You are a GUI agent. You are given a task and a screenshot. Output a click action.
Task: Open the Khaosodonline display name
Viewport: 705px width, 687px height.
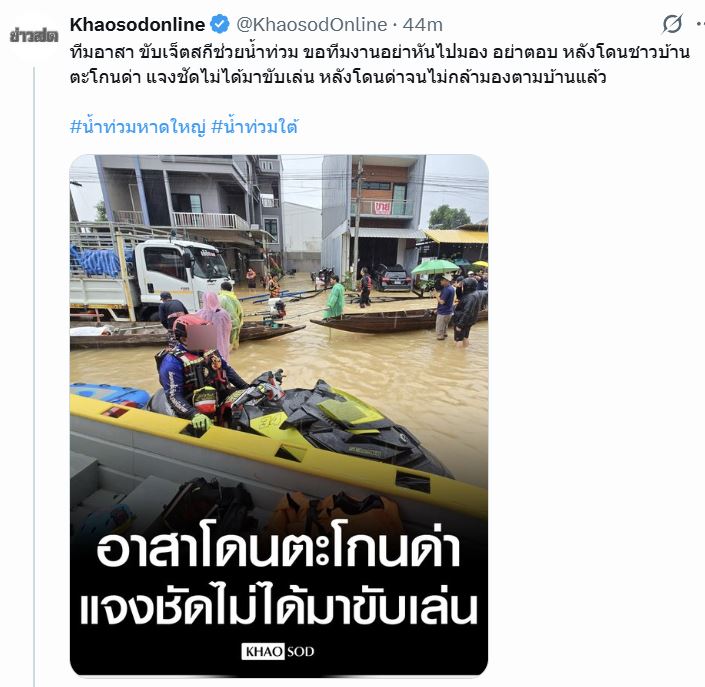[137, 24]
